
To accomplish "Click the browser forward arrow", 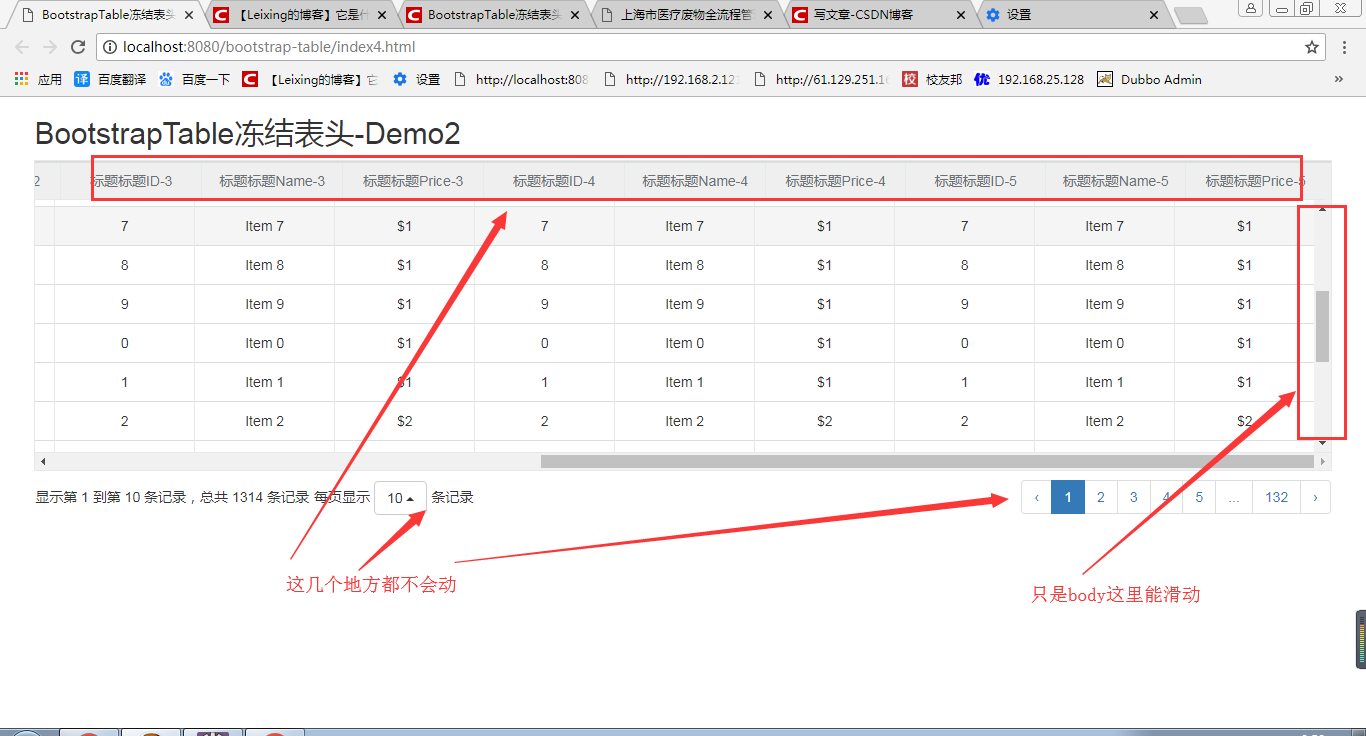I will tap(50, 47).
